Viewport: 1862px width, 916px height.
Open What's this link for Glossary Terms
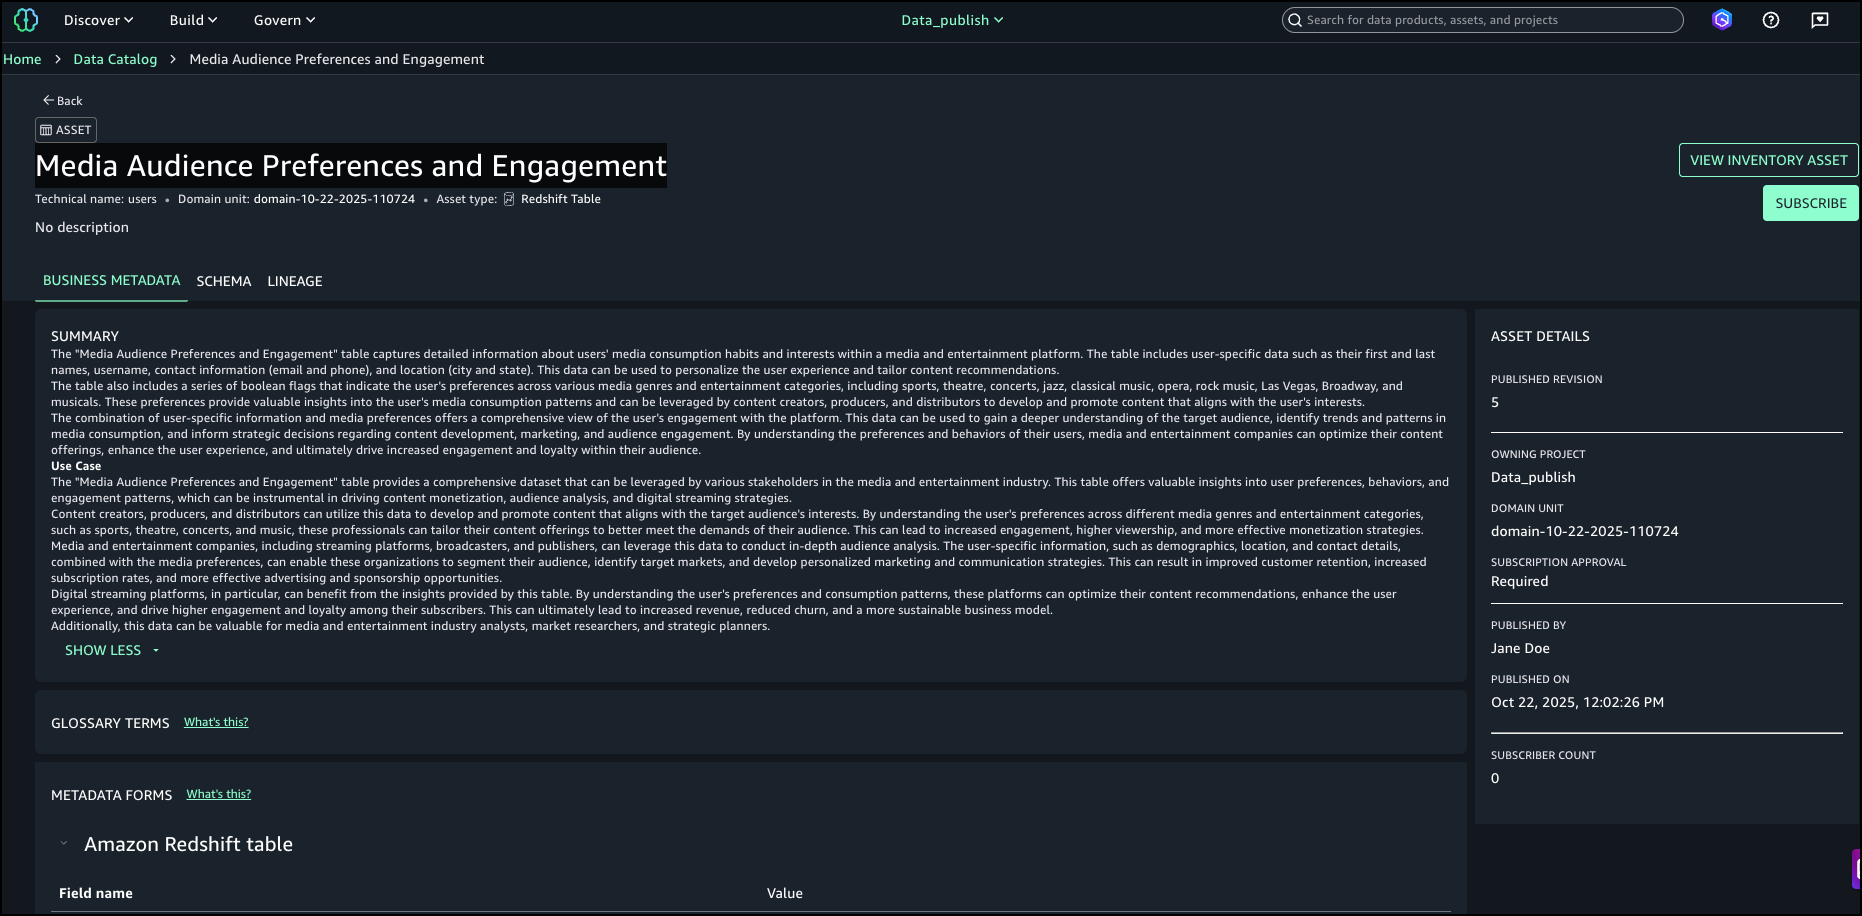(216, 722)
